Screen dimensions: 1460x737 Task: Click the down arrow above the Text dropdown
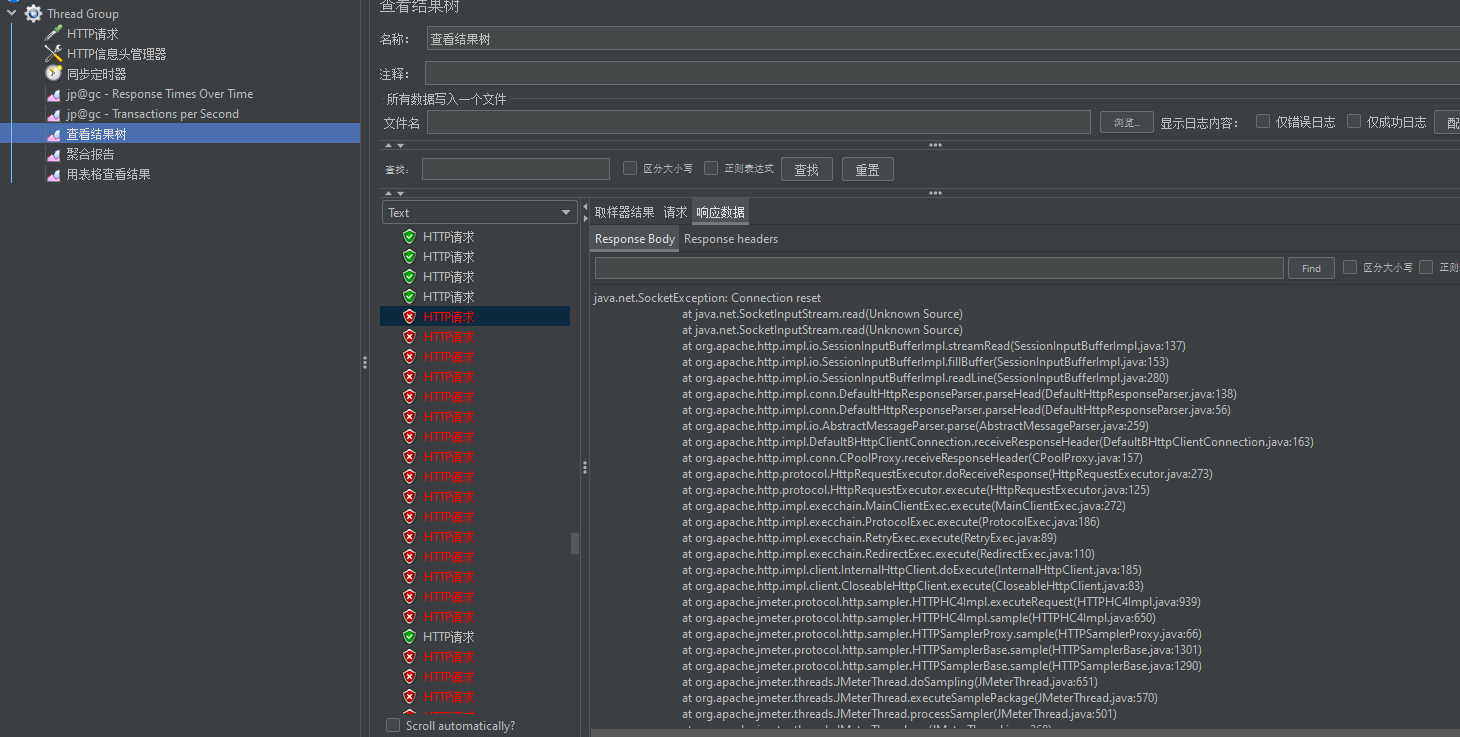pyautogui.click(x=400, y=193)
